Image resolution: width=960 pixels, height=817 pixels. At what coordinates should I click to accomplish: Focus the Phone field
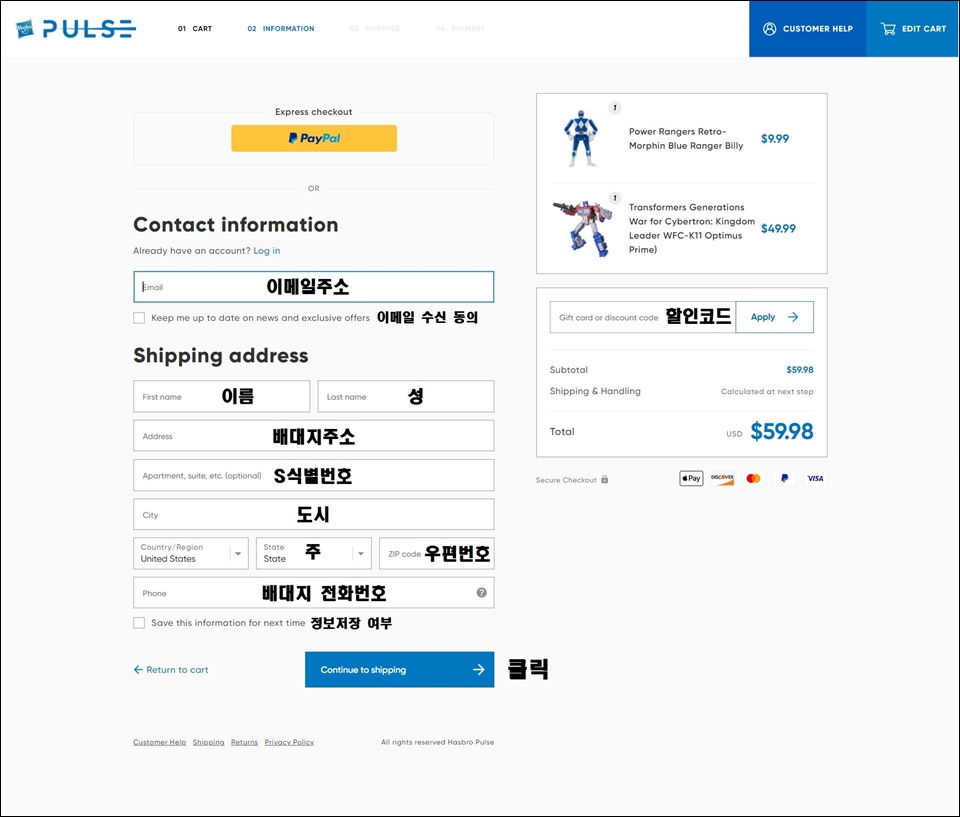pyautogui.click(x=313, y=592)
